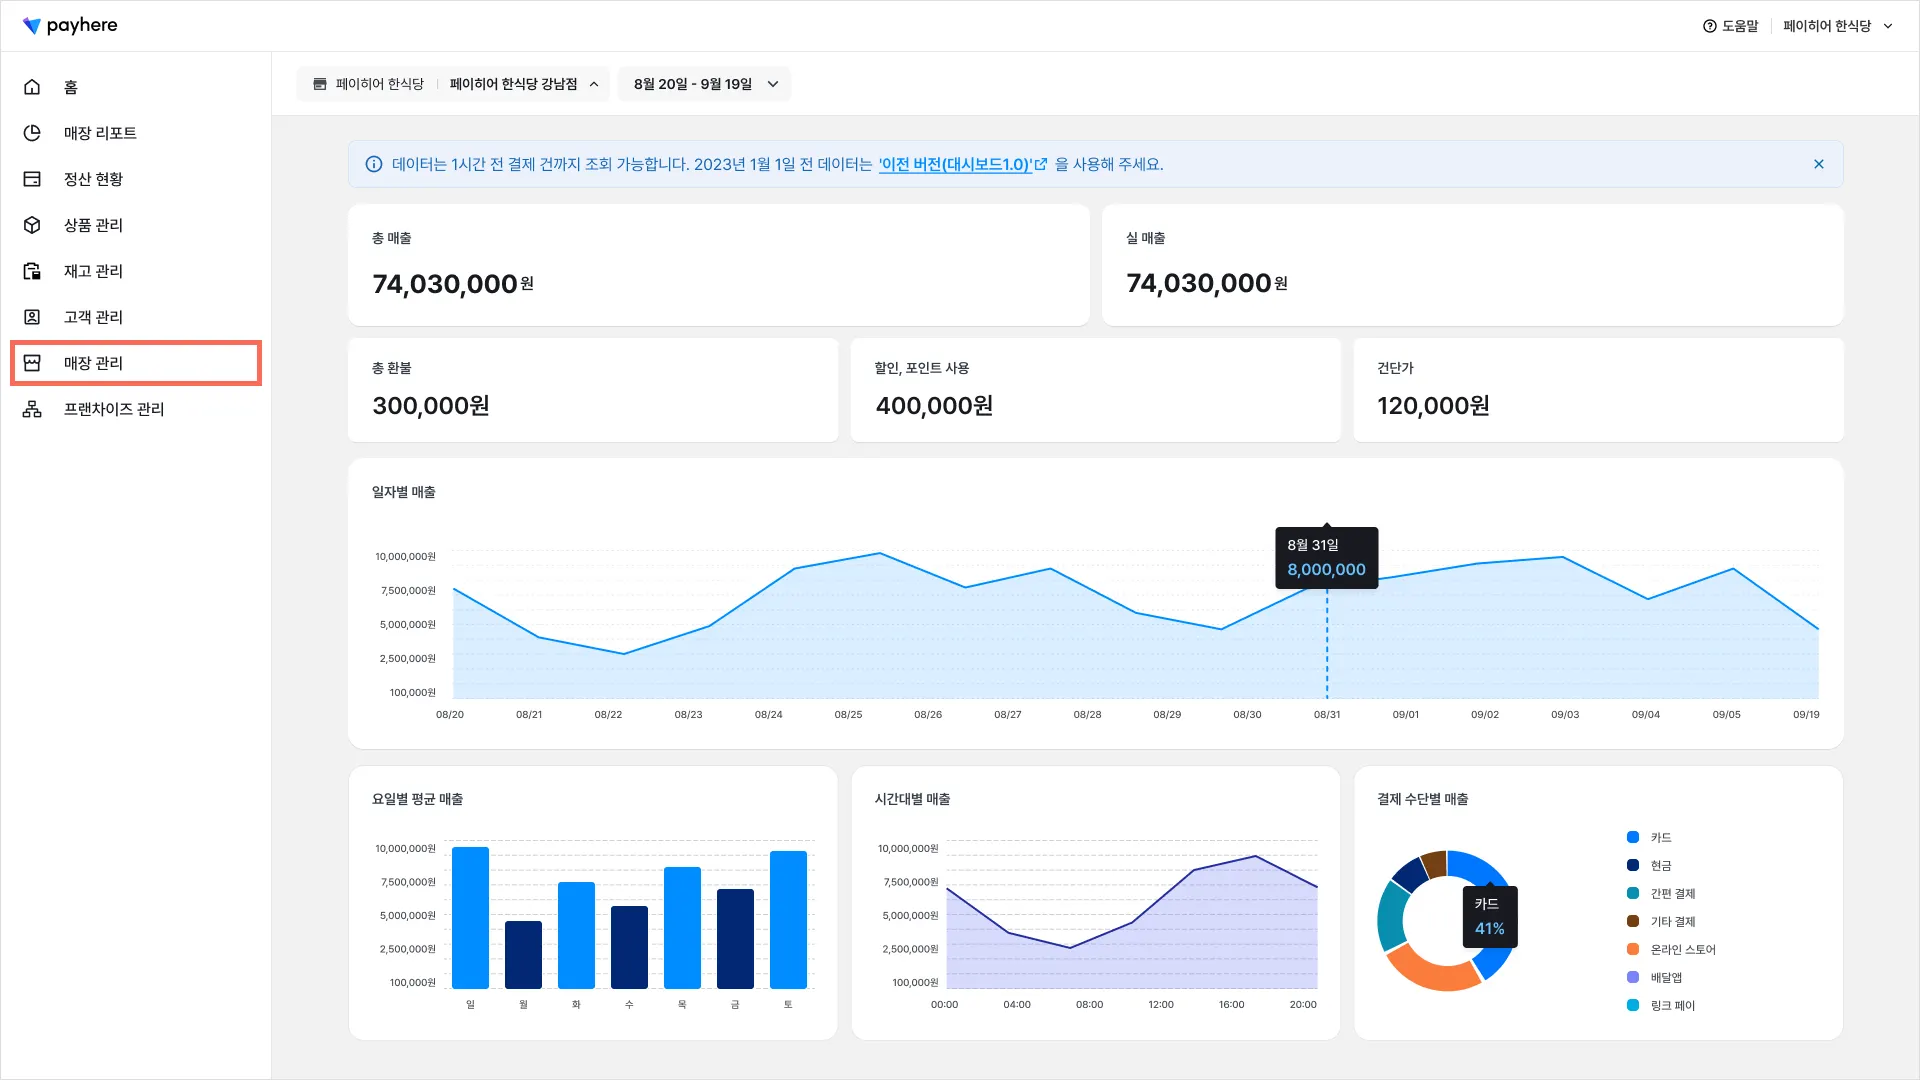The image size is (1920, 1080).
Task: Click the info icon in notice banner
Action: tap(374, 164)
